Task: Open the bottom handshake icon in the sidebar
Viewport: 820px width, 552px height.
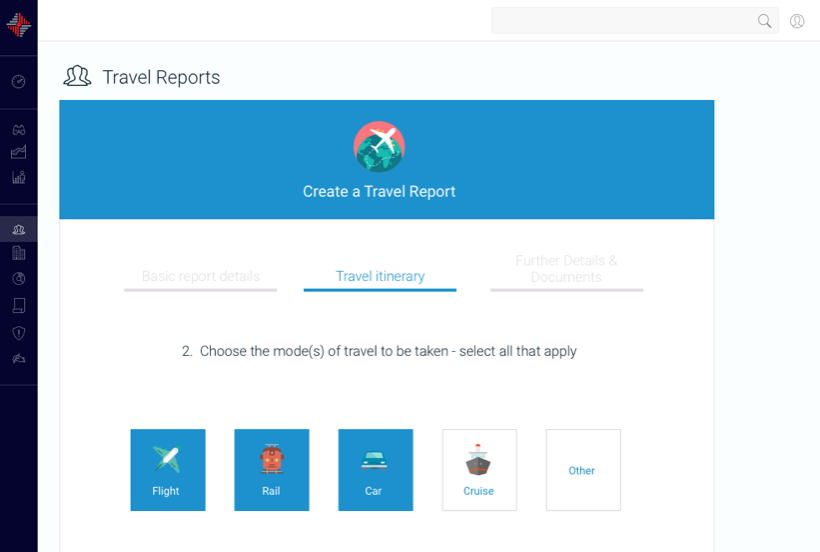Action: [x=18, y=359]
